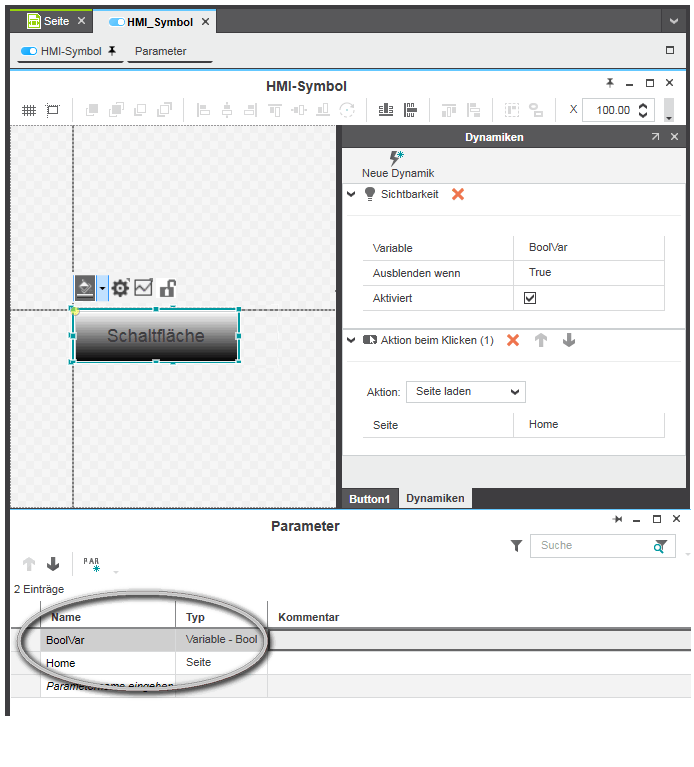Click the filter funnel icon beside Suche
Viewport: 694px width, 767px height.
click(x=516, y=546)
